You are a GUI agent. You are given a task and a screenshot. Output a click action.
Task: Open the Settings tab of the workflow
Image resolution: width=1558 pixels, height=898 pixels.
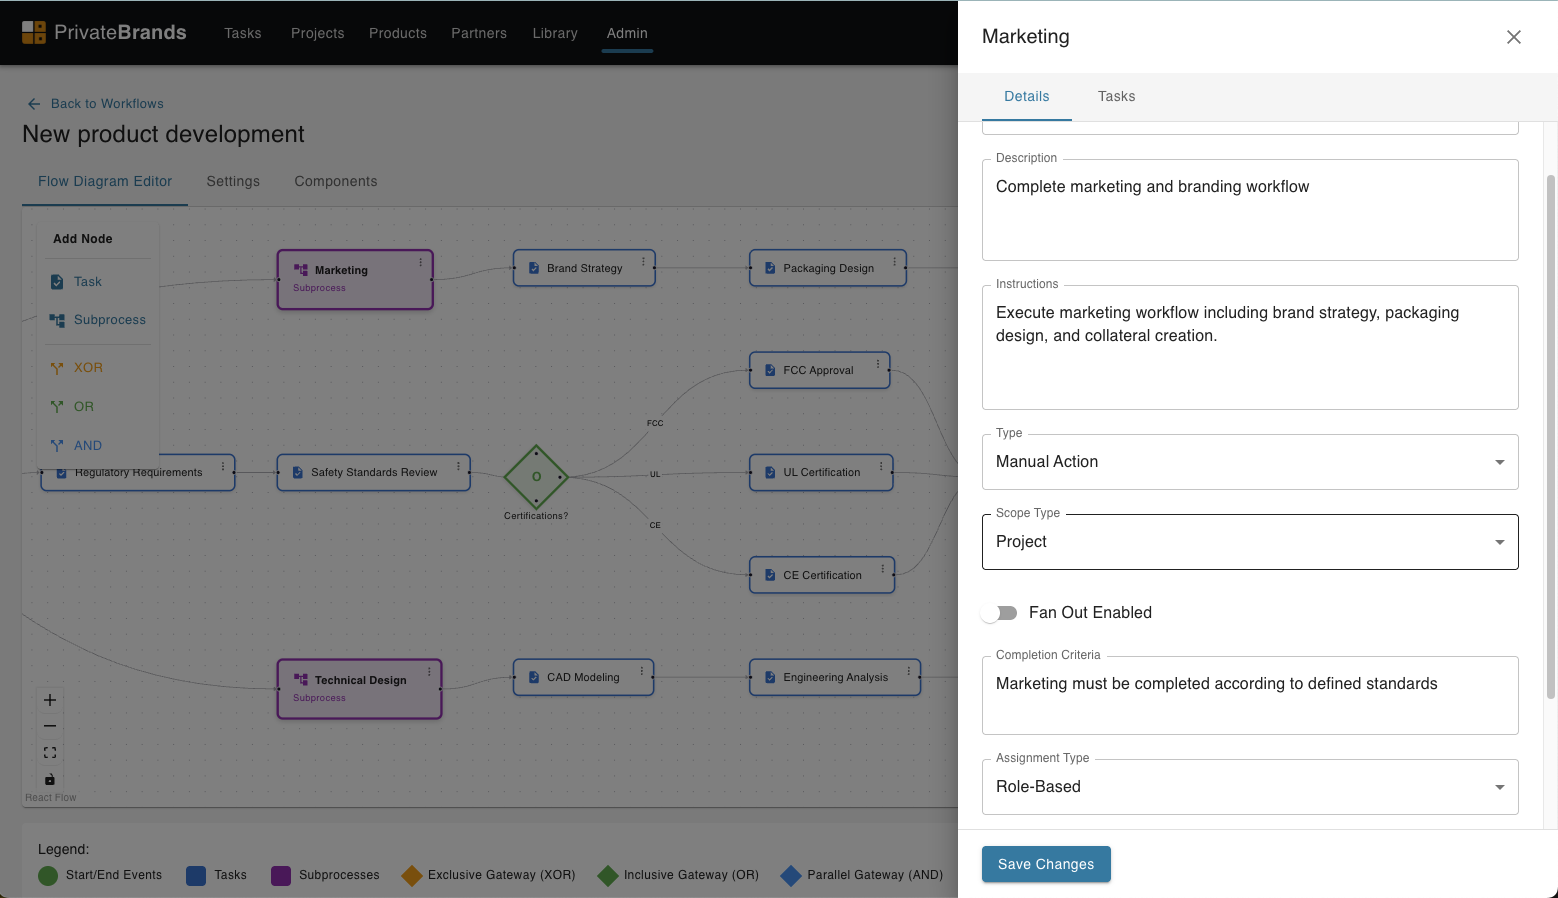pyautogui.click(x=233, y=181)
